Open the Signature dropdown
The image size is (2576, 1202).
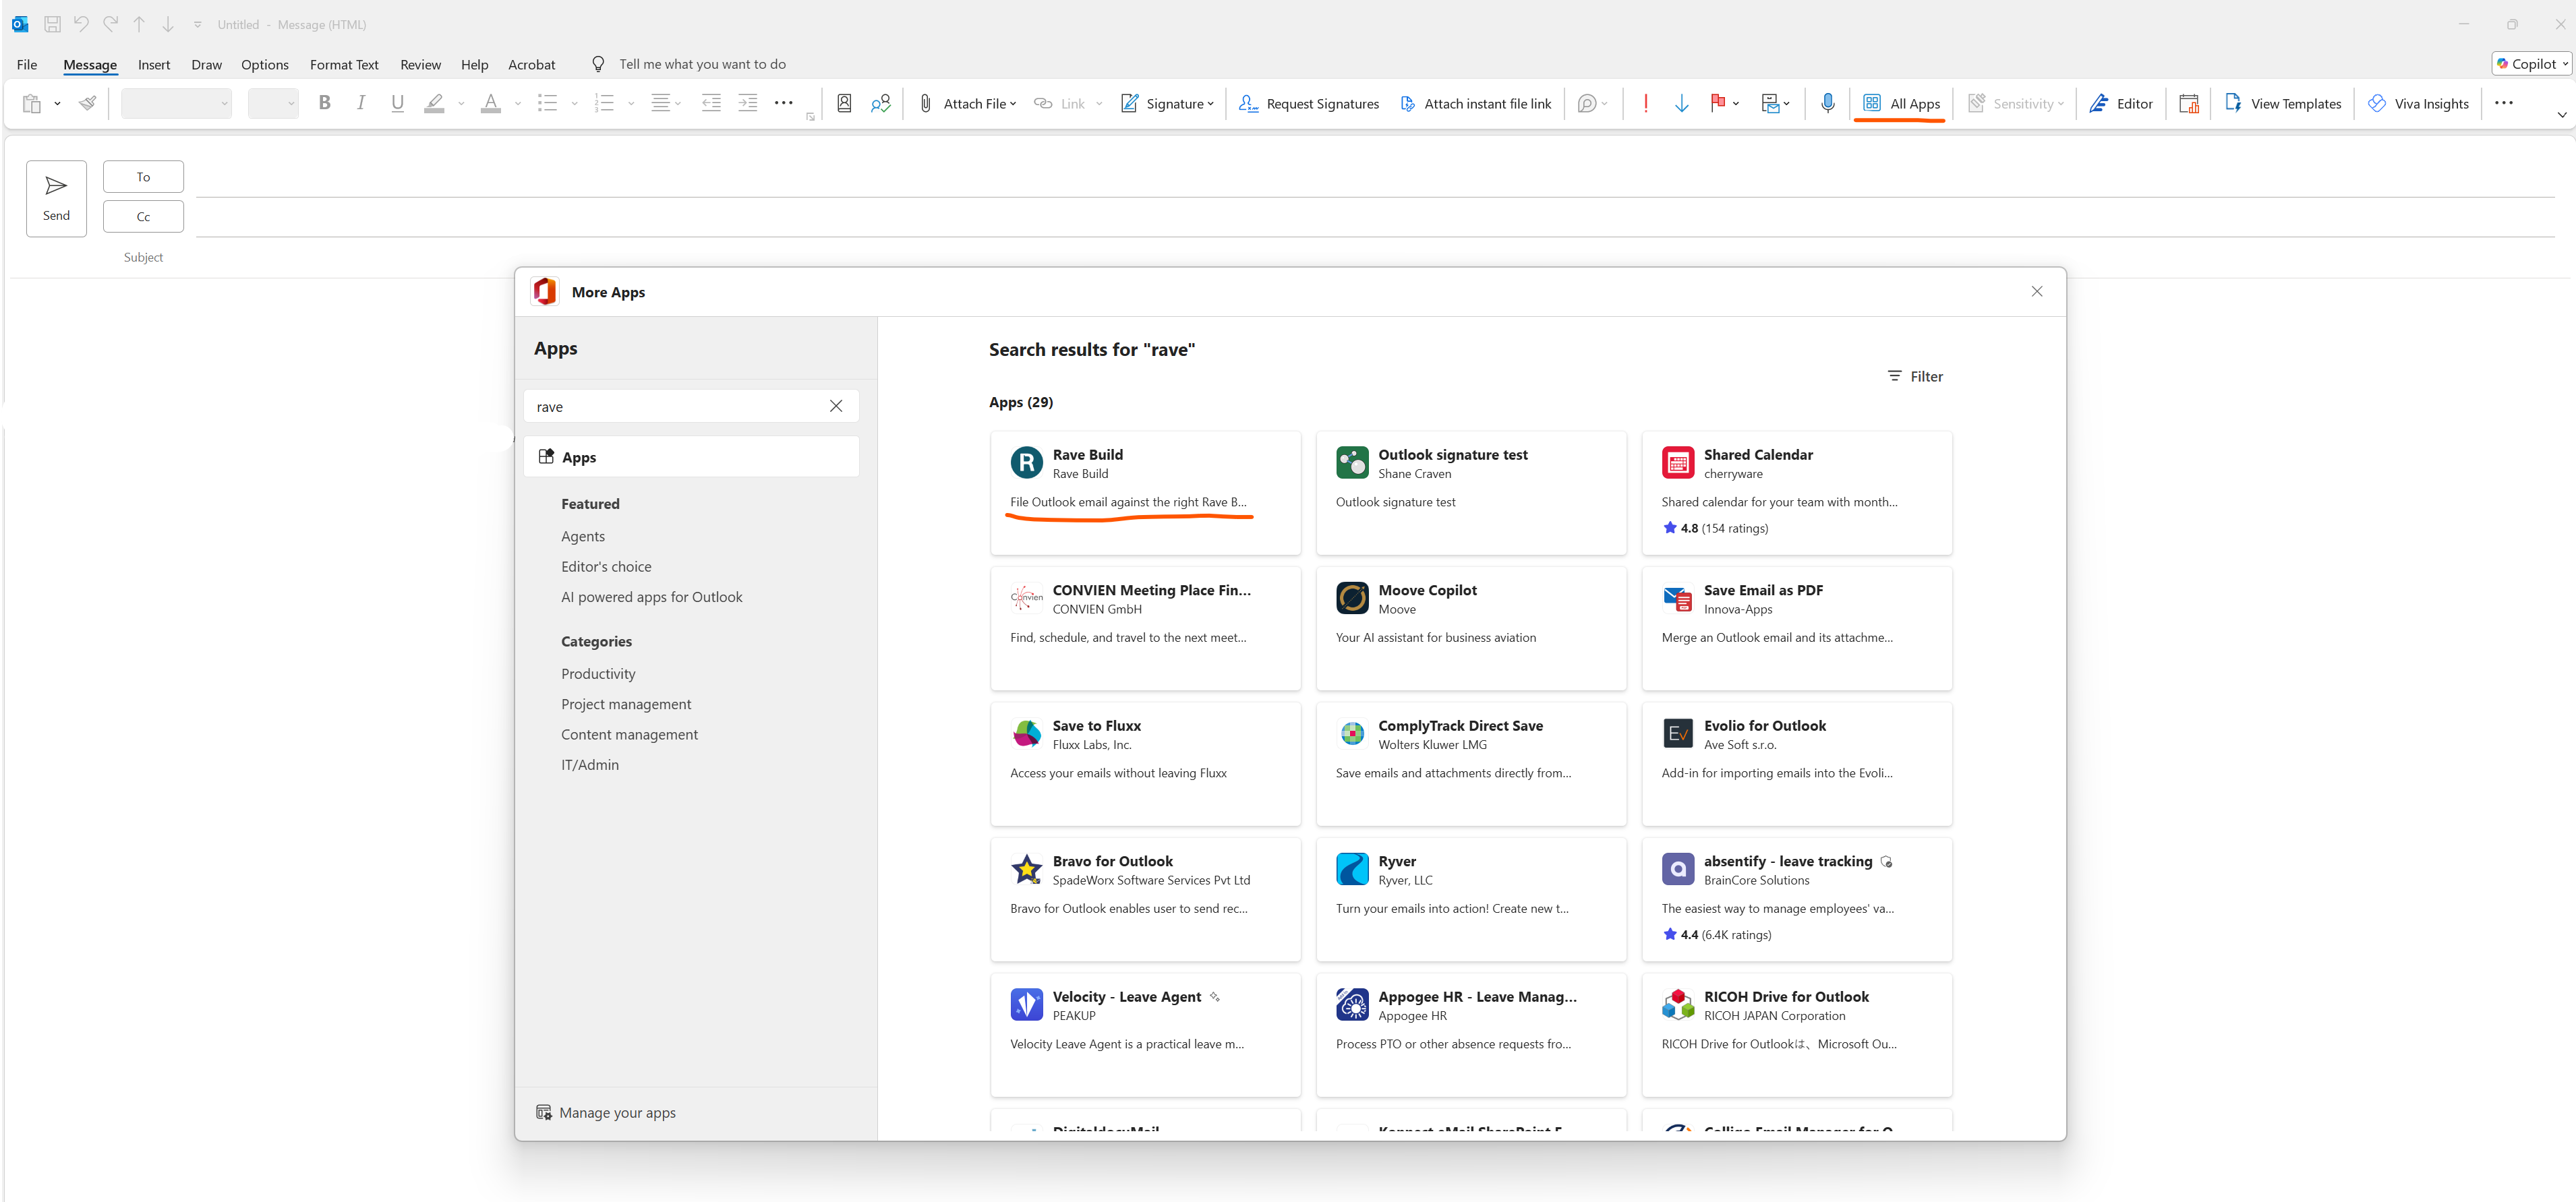tap(1167, 103)
